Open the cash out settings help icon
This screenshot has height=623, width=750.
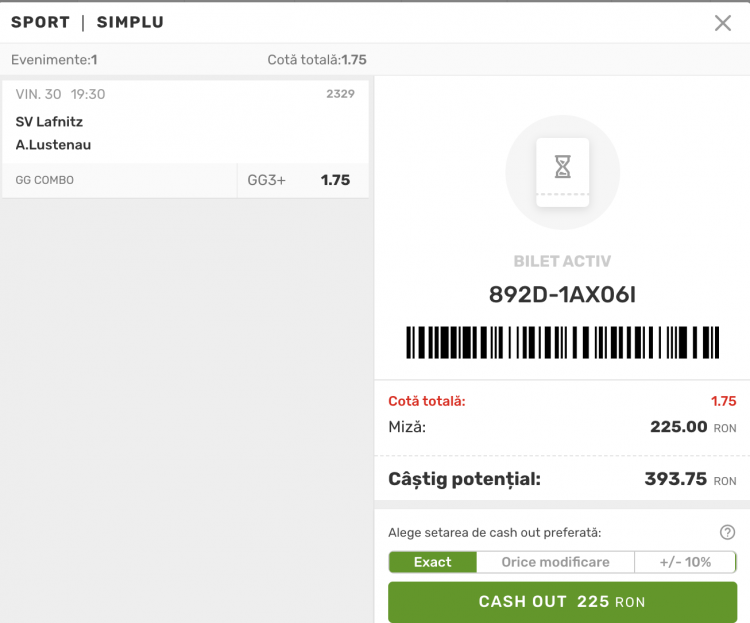pos(727,532)
